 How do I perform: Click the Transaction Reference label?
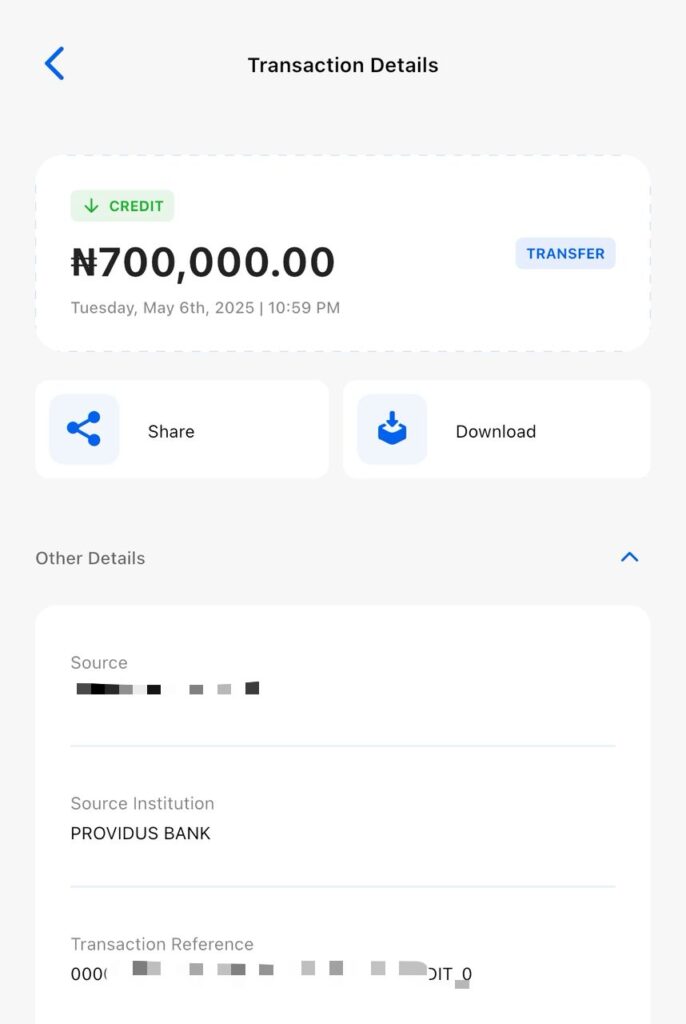[x=162, y=944]
